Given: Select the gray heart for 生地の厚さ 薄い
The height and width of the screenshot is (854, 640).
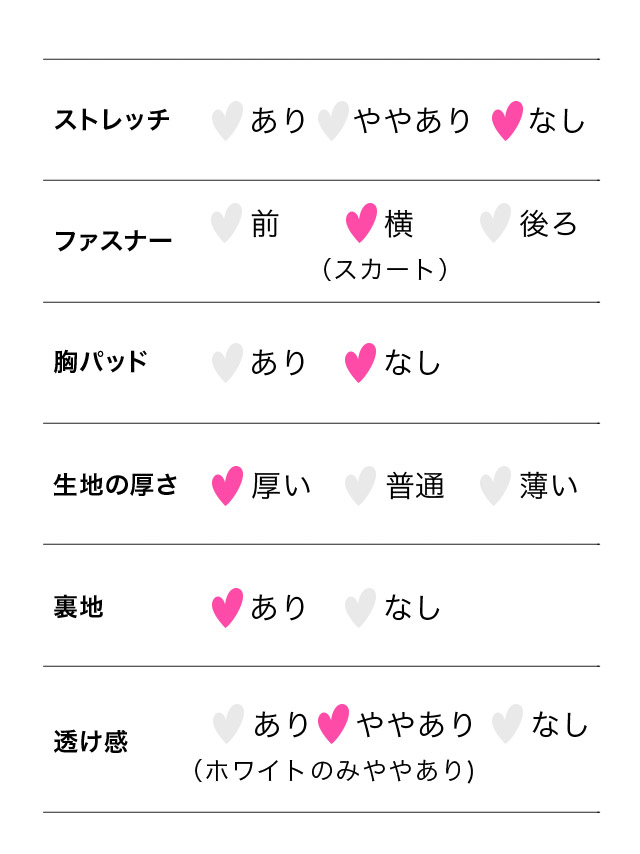Looking at the screenshot, I should [495, 486].
